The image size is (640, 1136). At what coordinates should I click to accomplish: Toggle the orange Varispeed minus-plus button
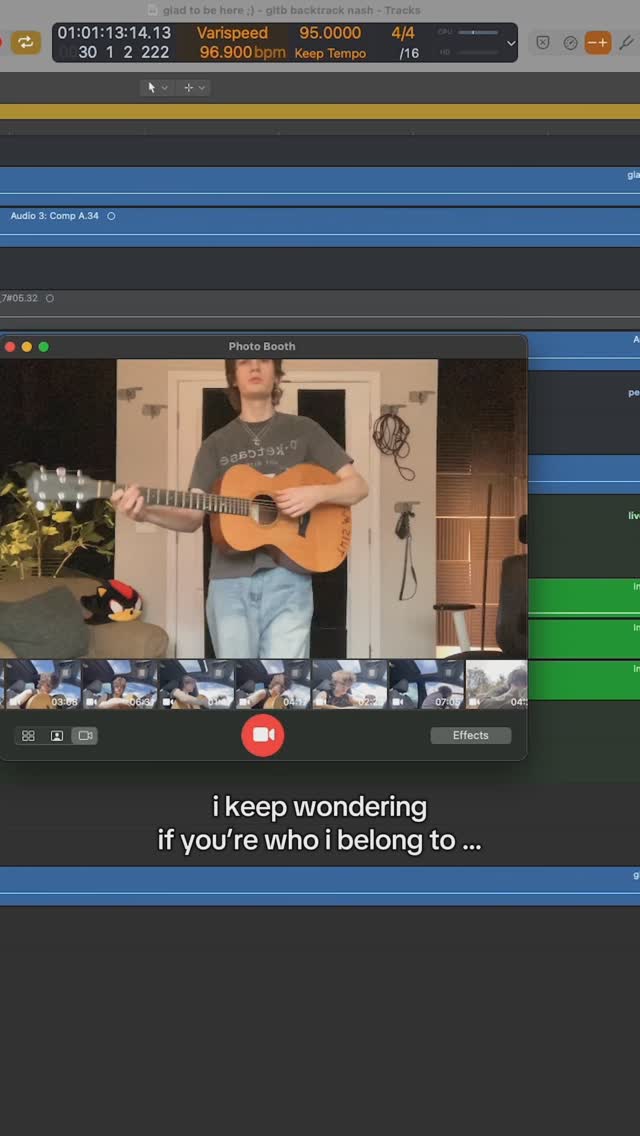click(598, 43)
